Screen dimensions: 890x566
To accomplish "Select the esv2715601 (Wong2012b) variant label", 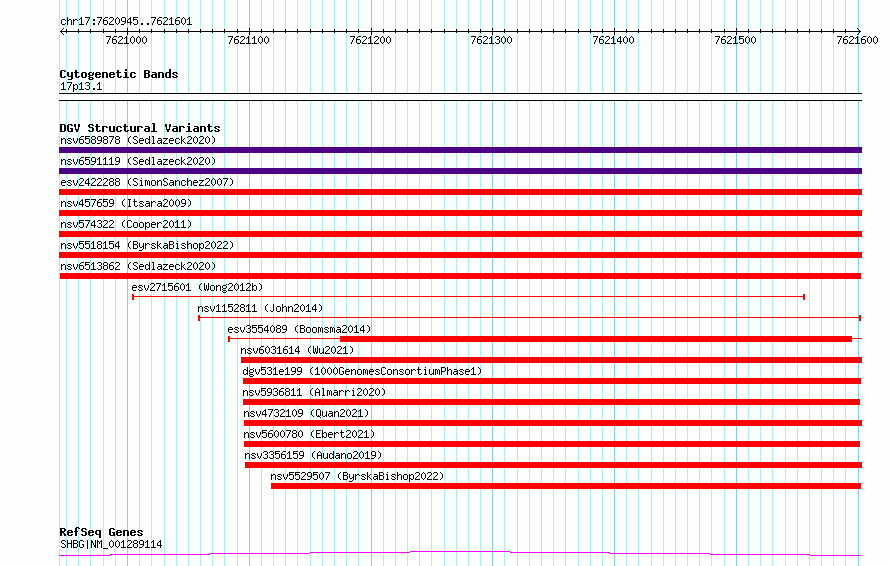I will (197, 287).
